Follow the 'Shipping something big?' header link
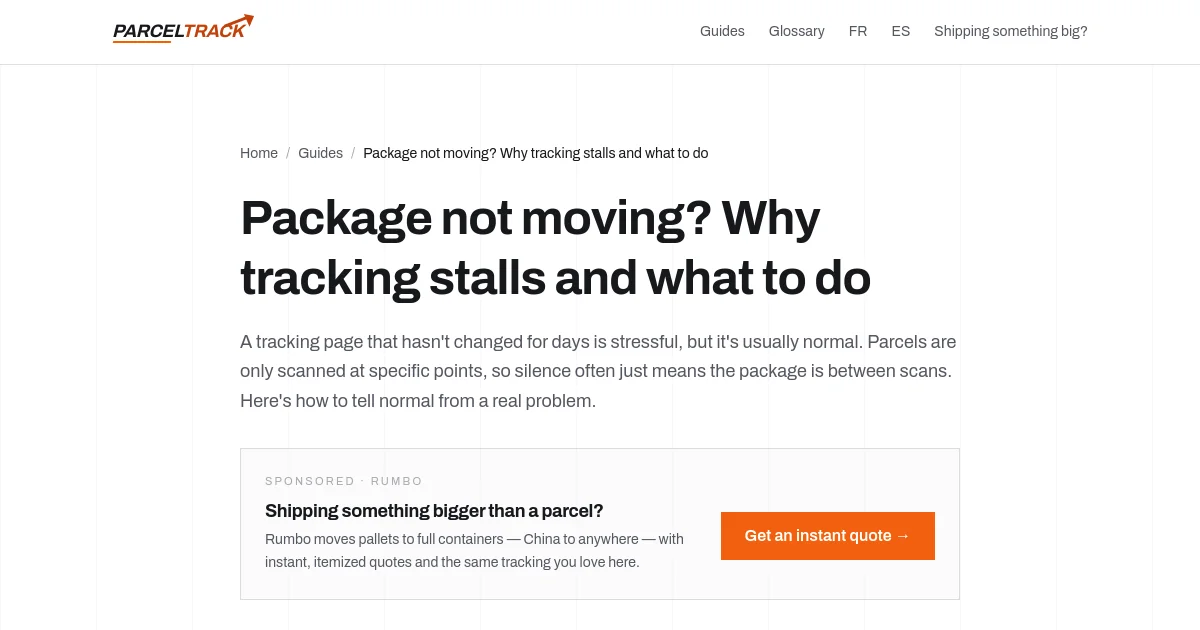Screen dimensions: 1200x630 coord(1011,31)
